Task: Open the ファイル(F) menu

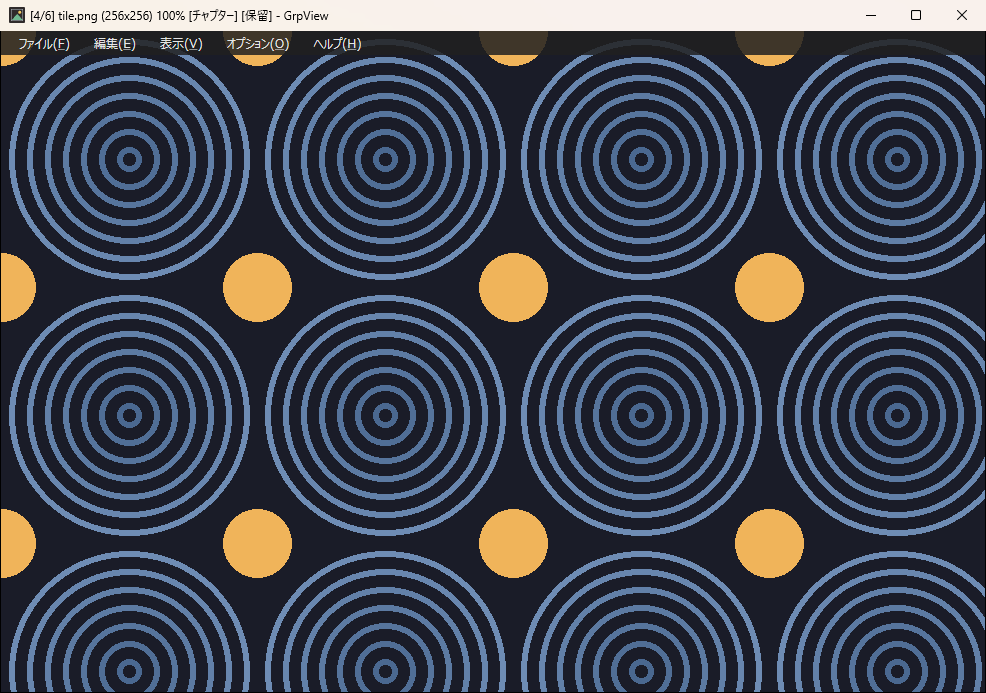Action: [43, 43]
